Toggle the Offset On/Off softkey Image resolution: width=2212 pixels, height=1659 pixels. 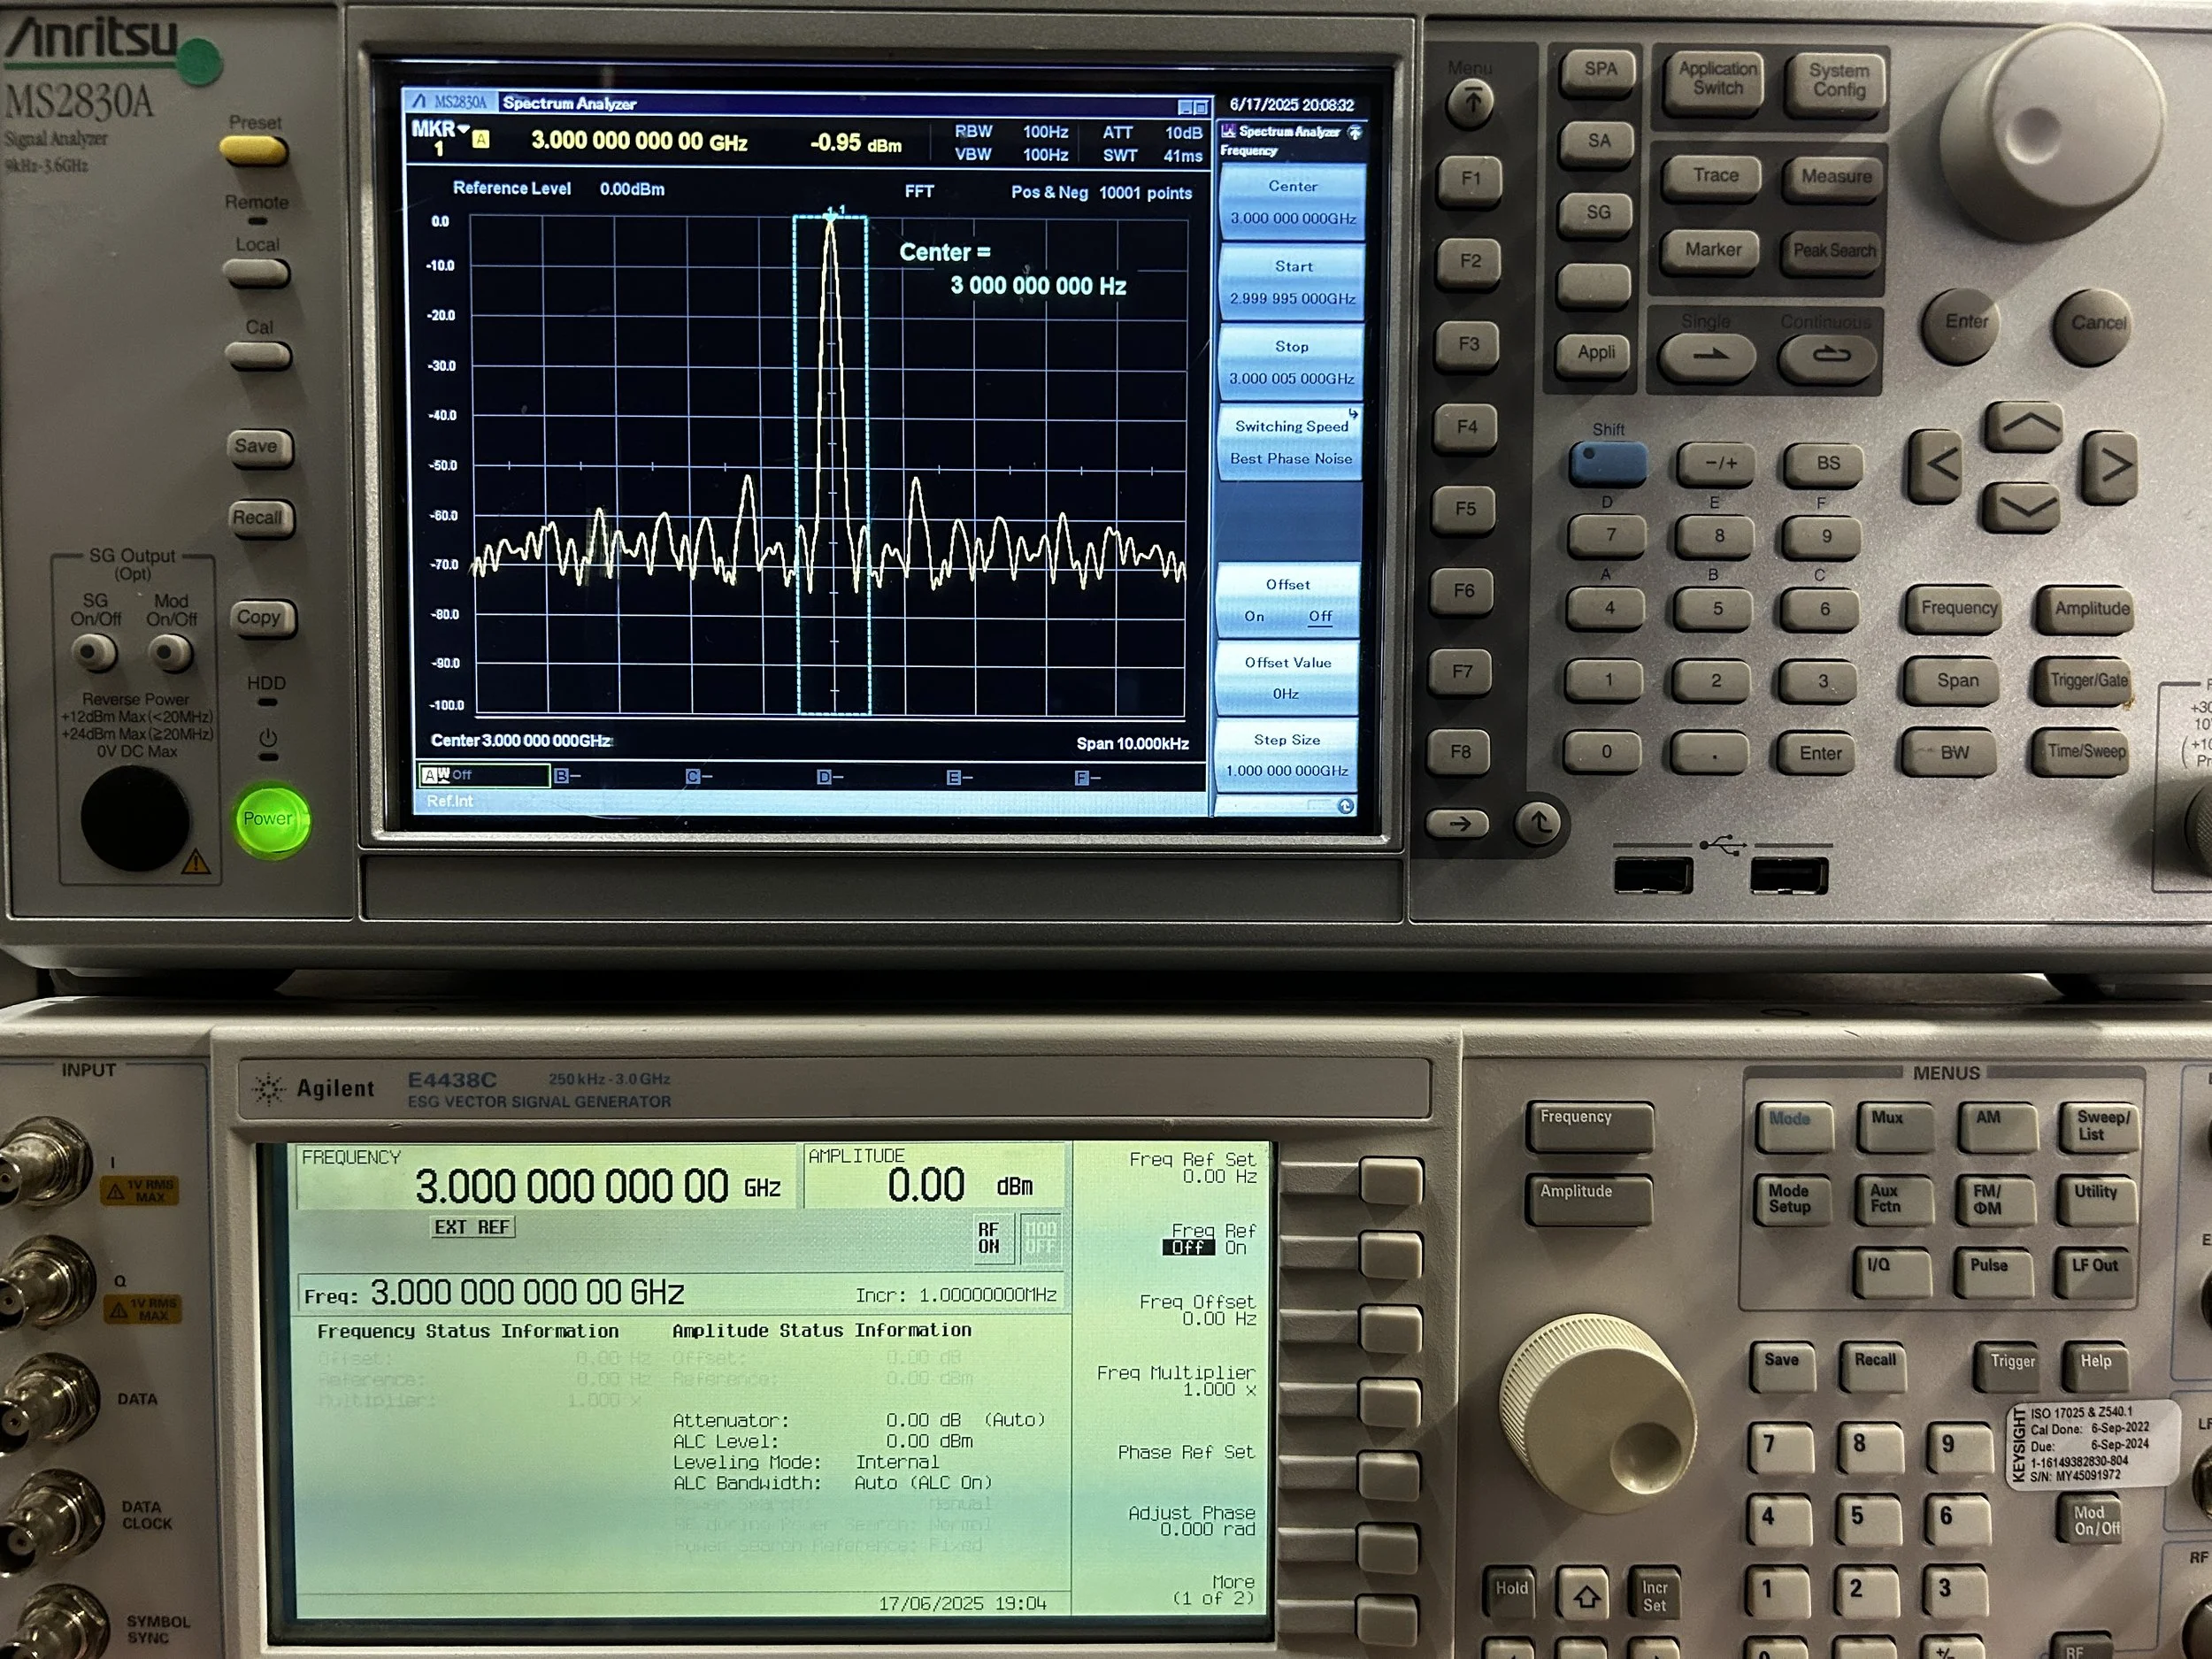pos(1288,601)
